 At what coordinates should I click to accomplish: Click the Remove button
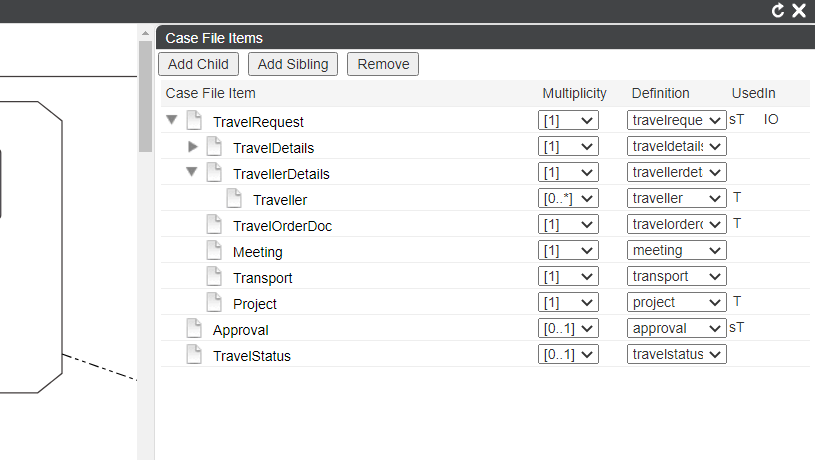383,64
